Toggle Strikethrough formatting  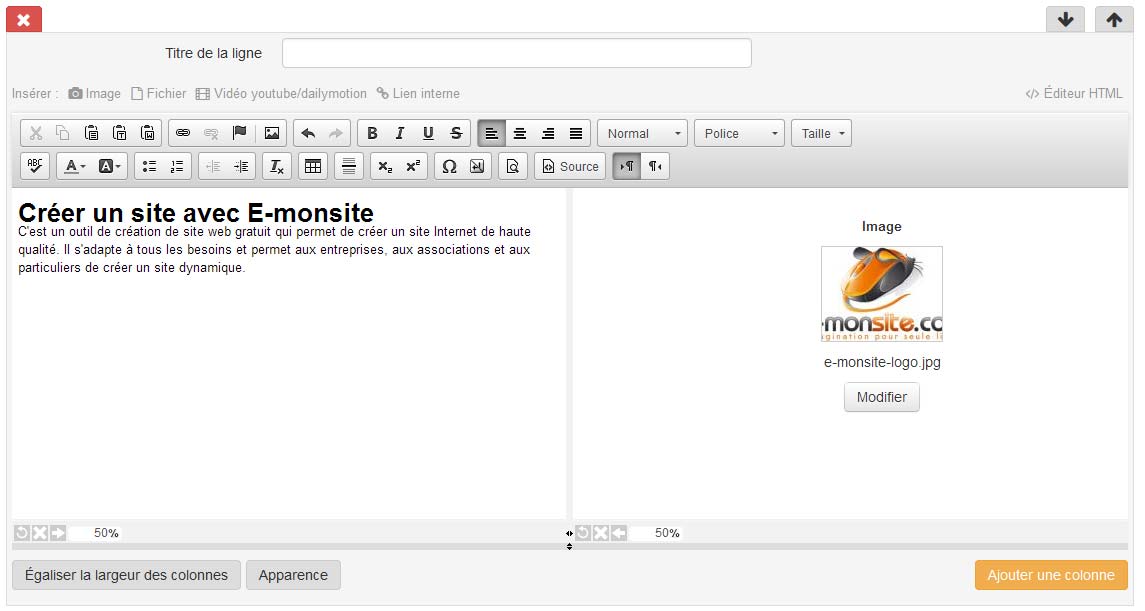[x=456, y=134]
